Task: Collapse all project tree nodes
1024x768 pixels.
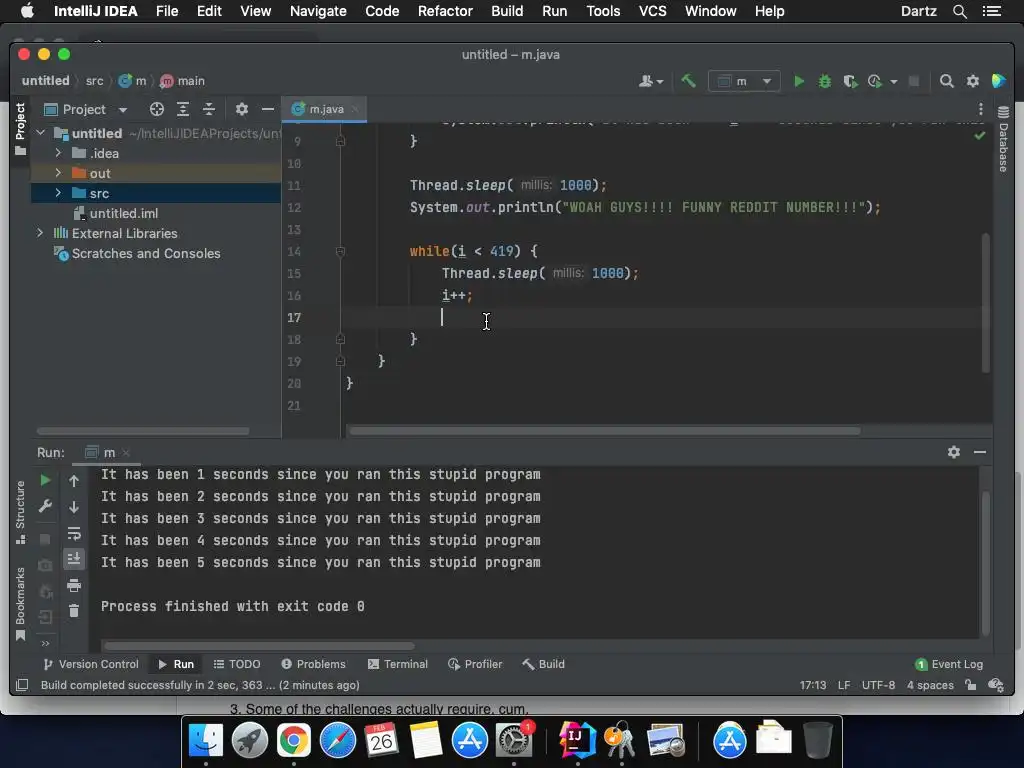Action: (209, 109)
